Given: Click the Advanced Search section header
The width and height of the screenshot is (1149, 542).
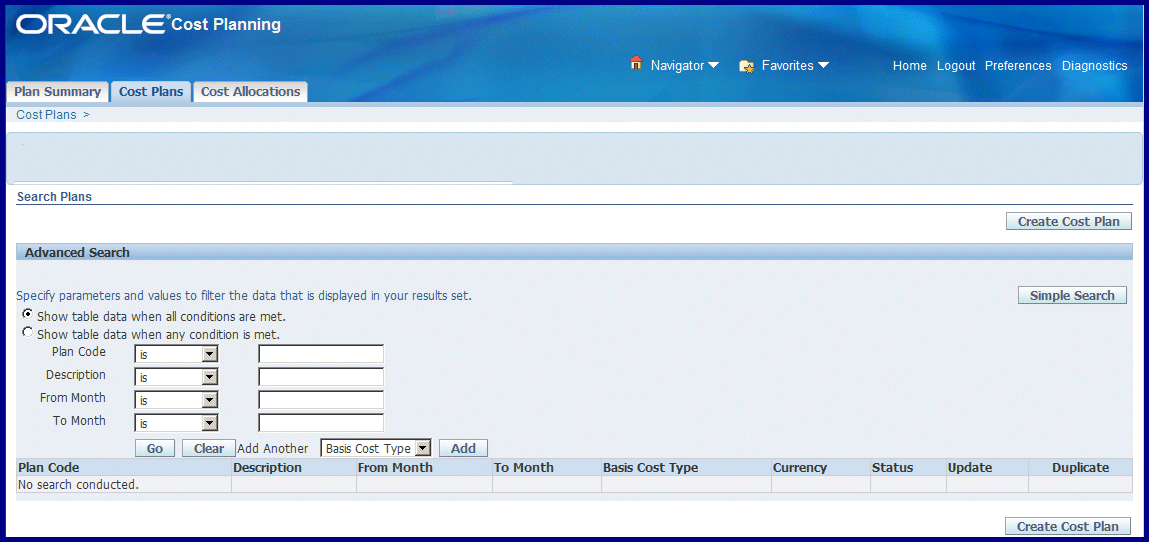Looking at the screenshot, I should [574, 252].
